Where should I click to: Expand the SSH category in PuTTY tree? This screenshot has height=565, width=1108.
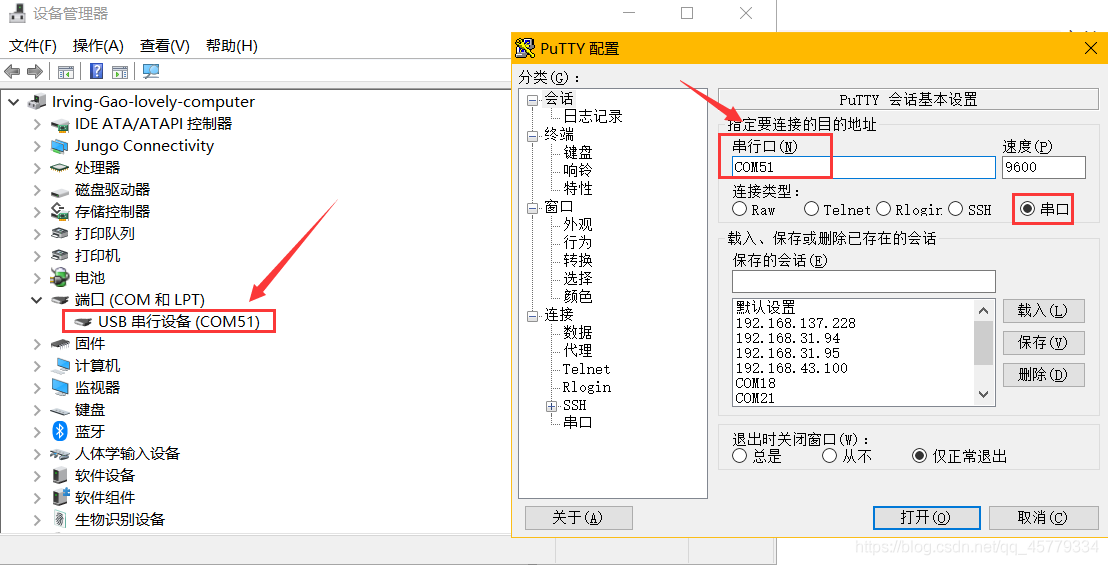click(551, 406)
